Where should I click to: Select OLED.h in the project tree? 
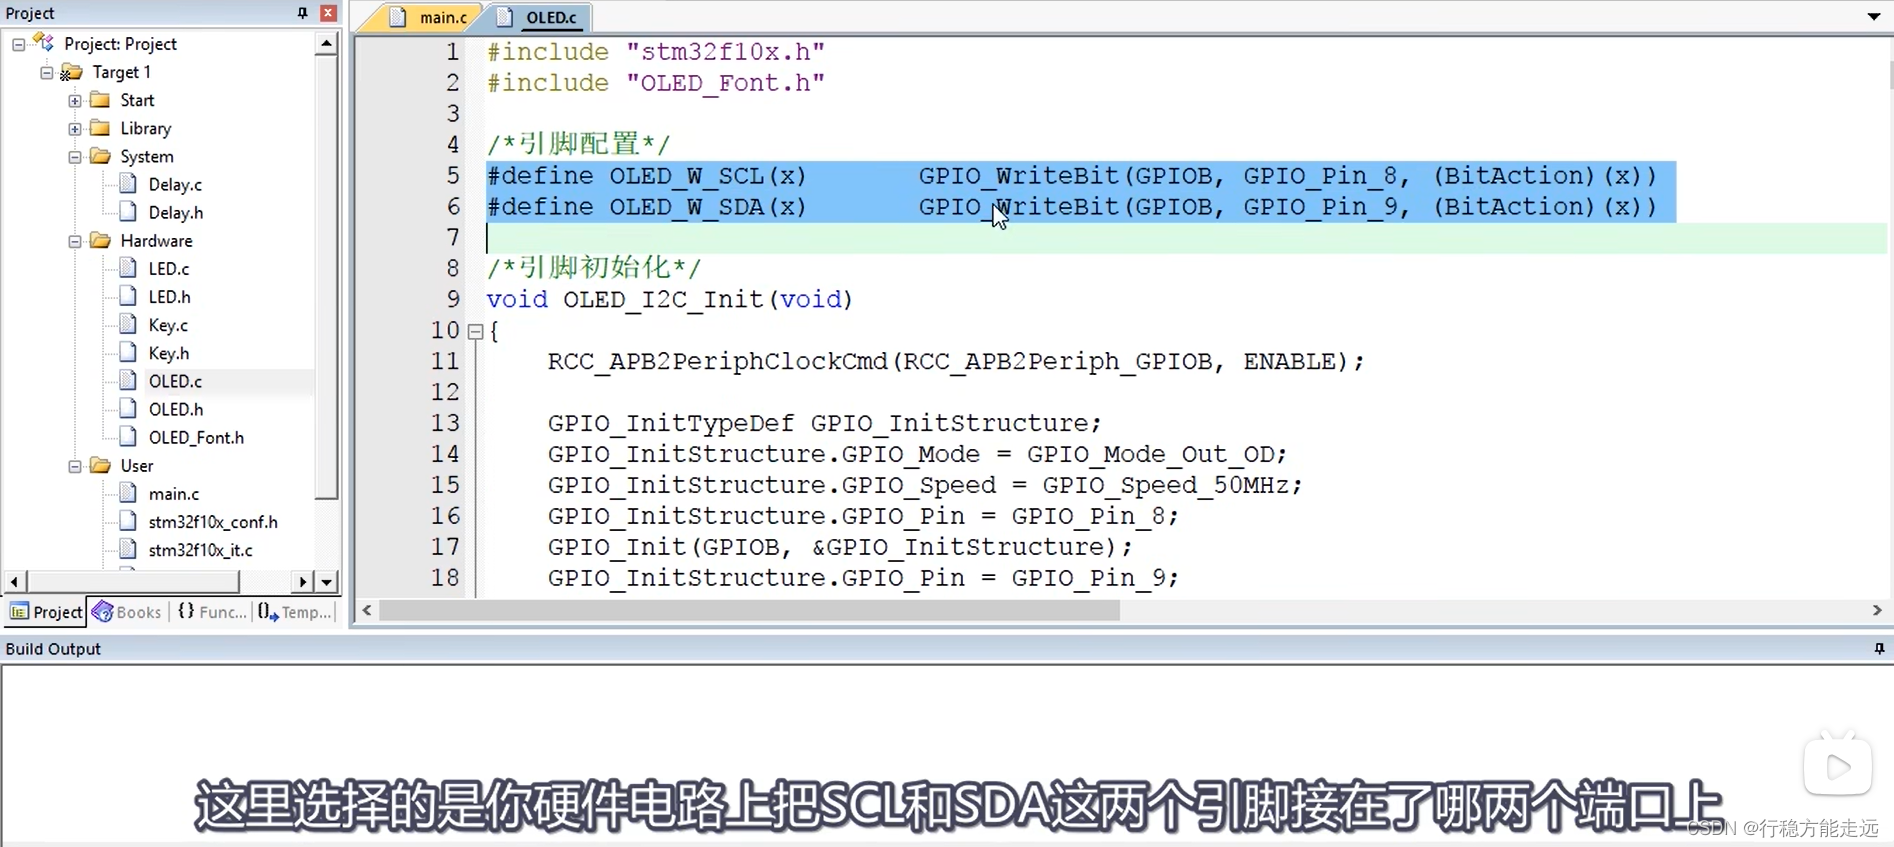coord(176,409)
